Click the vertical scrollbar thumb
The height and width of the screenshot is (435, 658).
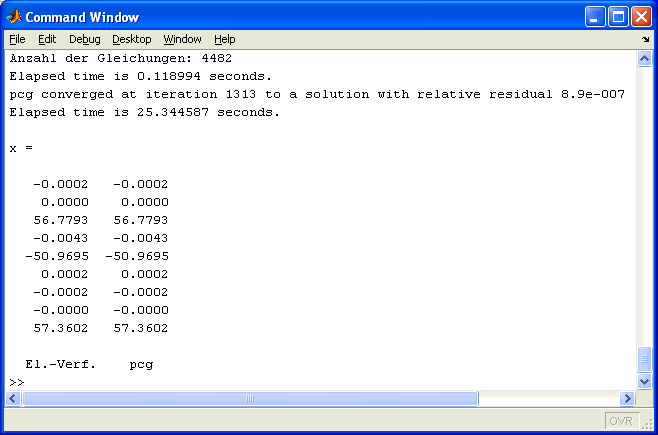pyautogui.click(x=645, y=358)
